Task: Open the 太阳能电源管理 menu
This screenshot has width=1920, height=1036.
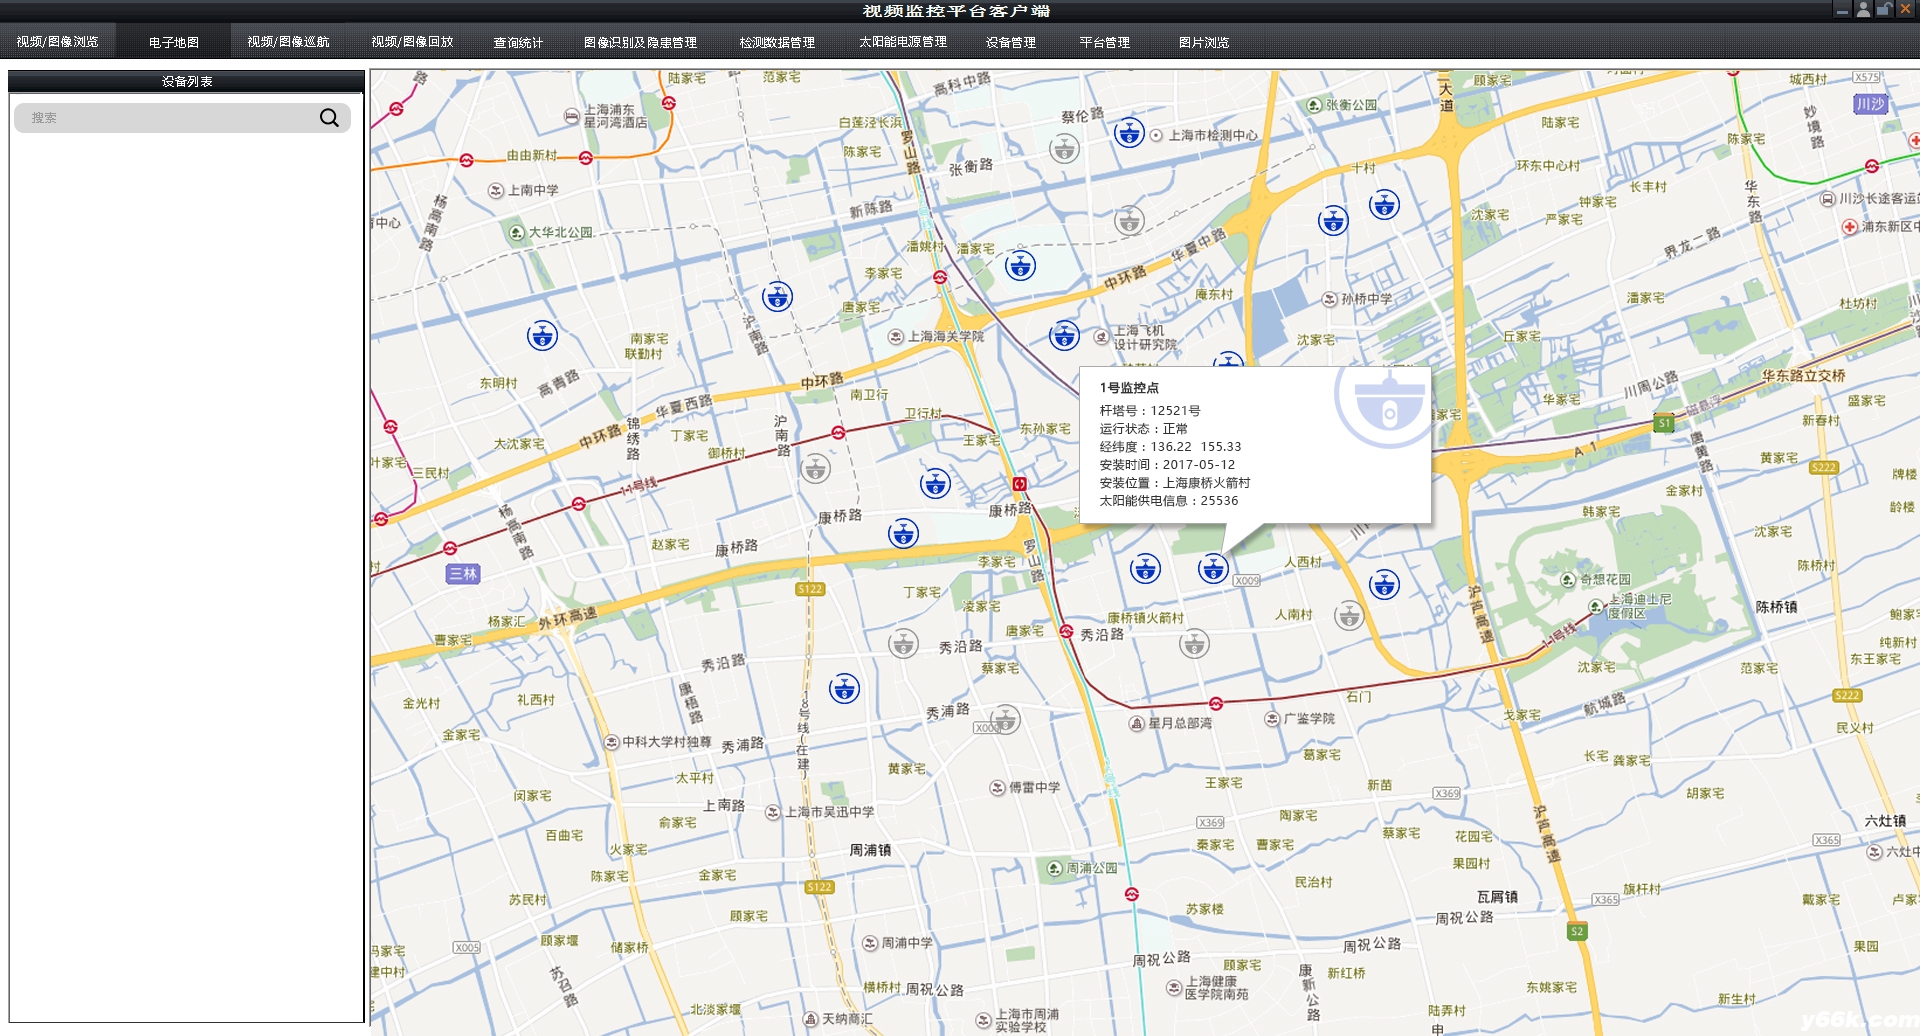Action: [x=902, y=42]
